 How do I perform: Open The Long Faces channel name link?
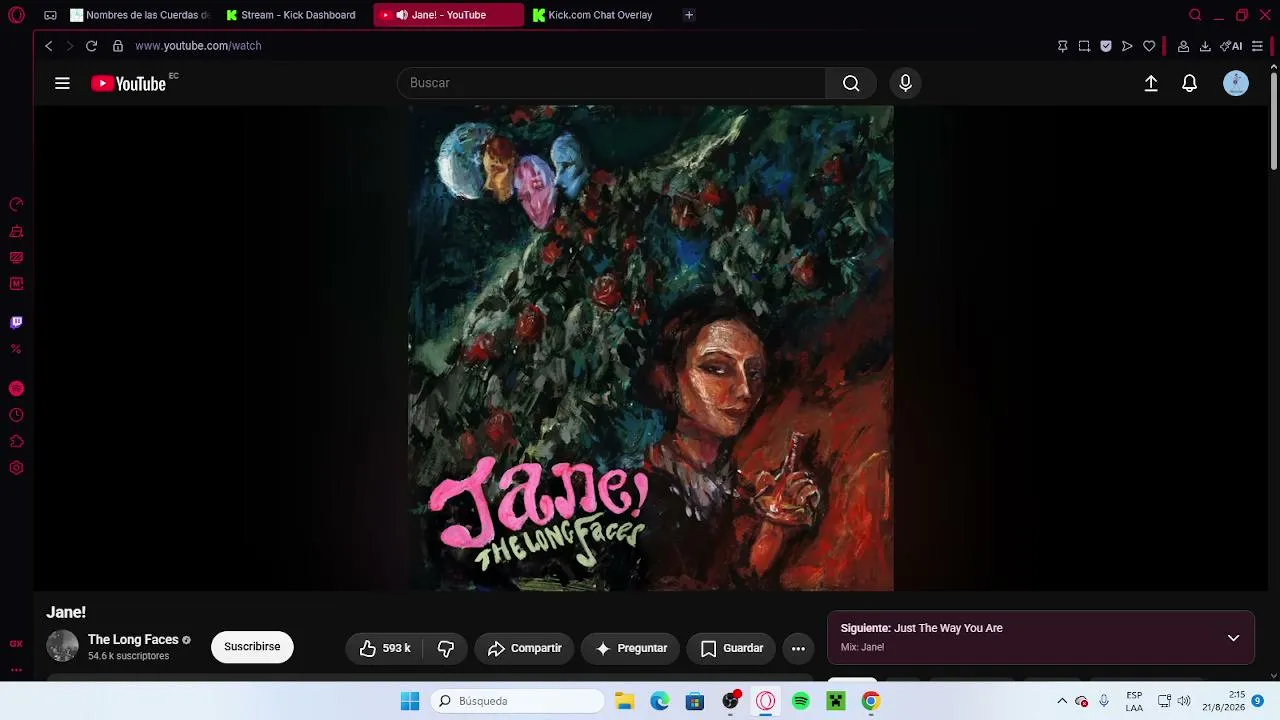(x=133, y=640)
